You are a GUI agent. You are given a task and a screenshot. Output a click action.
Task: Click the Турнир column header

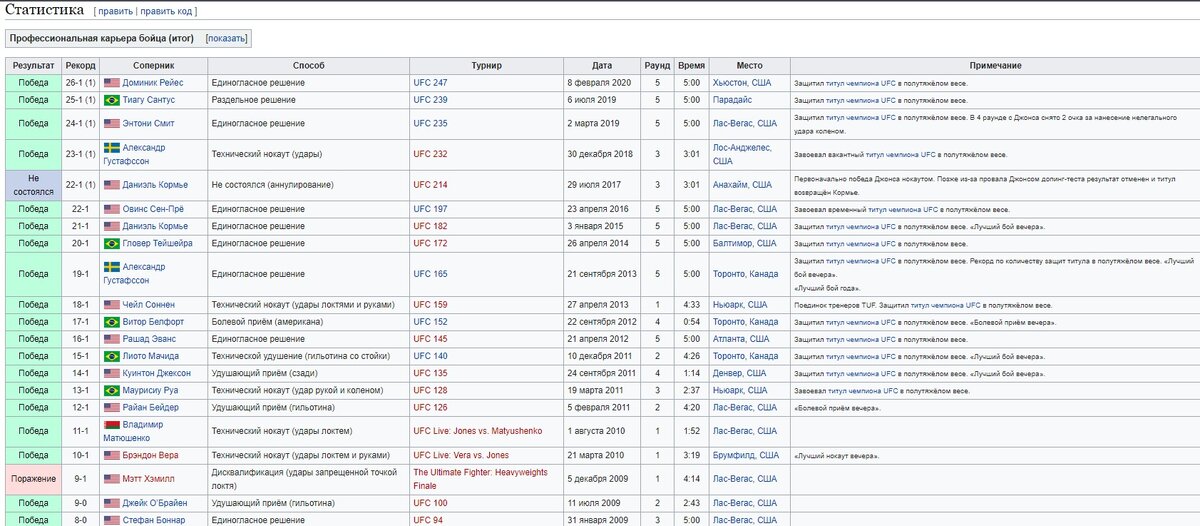coord(486,65)
